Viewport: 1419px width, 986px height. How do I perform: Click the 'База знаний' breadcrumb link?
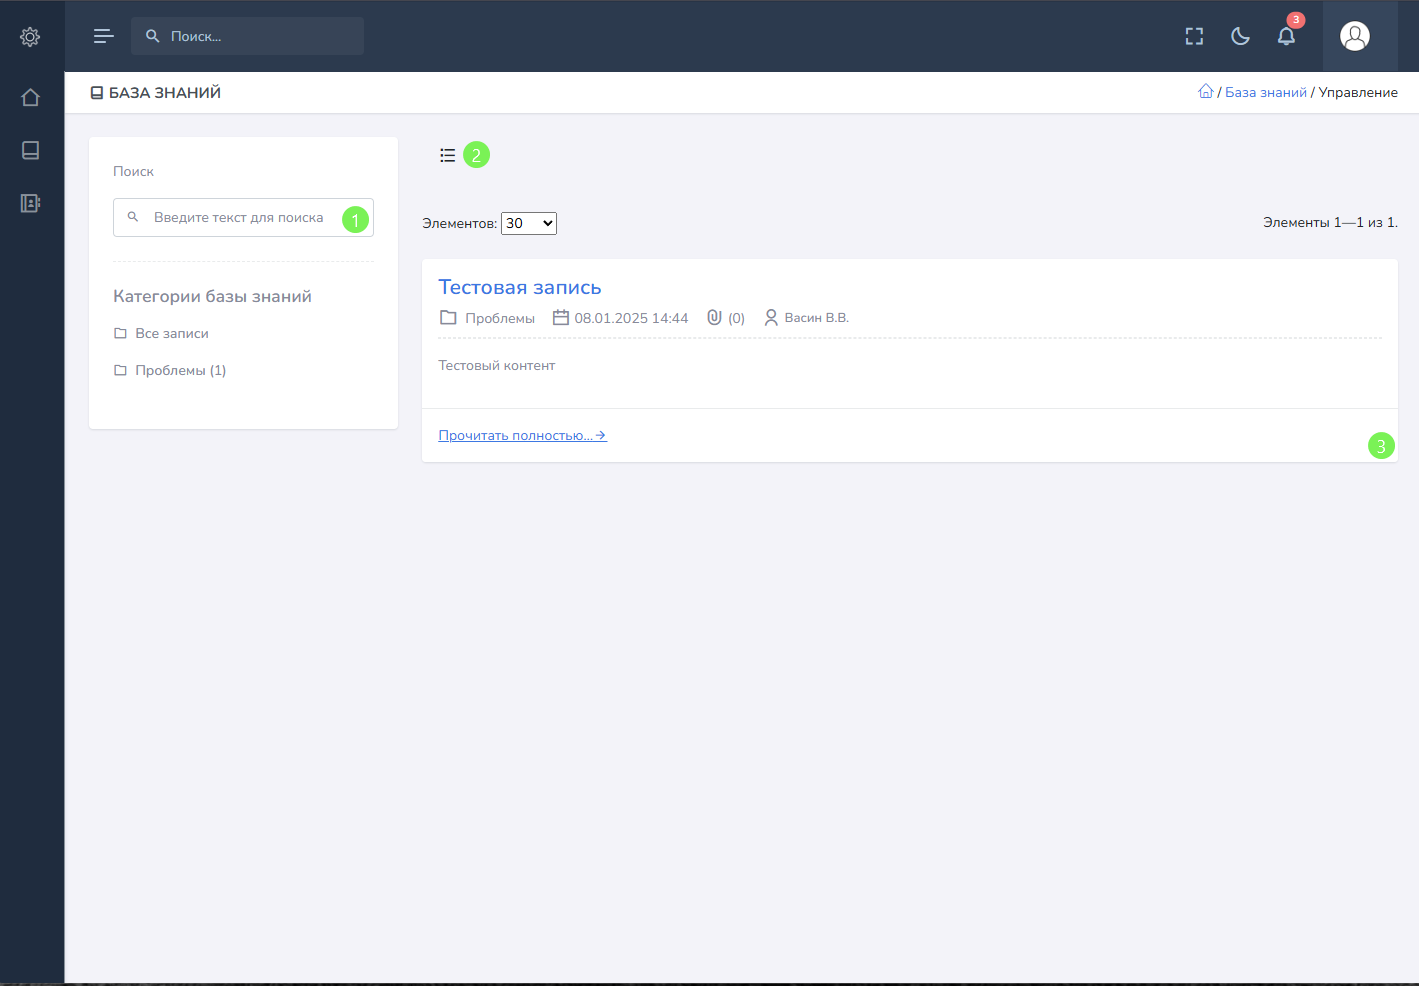click(x=1265, y=92)
